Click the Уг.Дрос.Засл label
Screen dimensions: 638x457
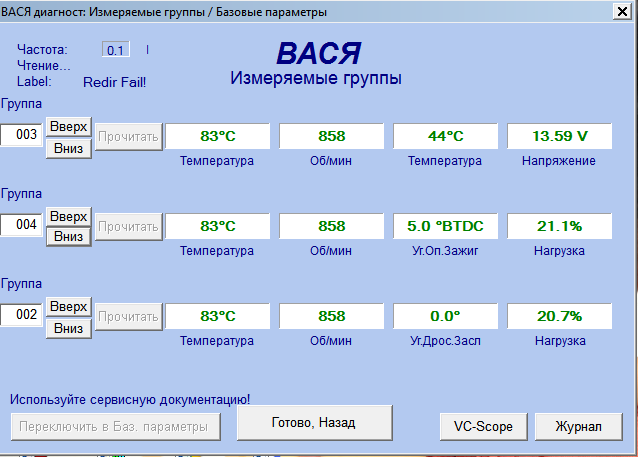[x=445, y=341]
